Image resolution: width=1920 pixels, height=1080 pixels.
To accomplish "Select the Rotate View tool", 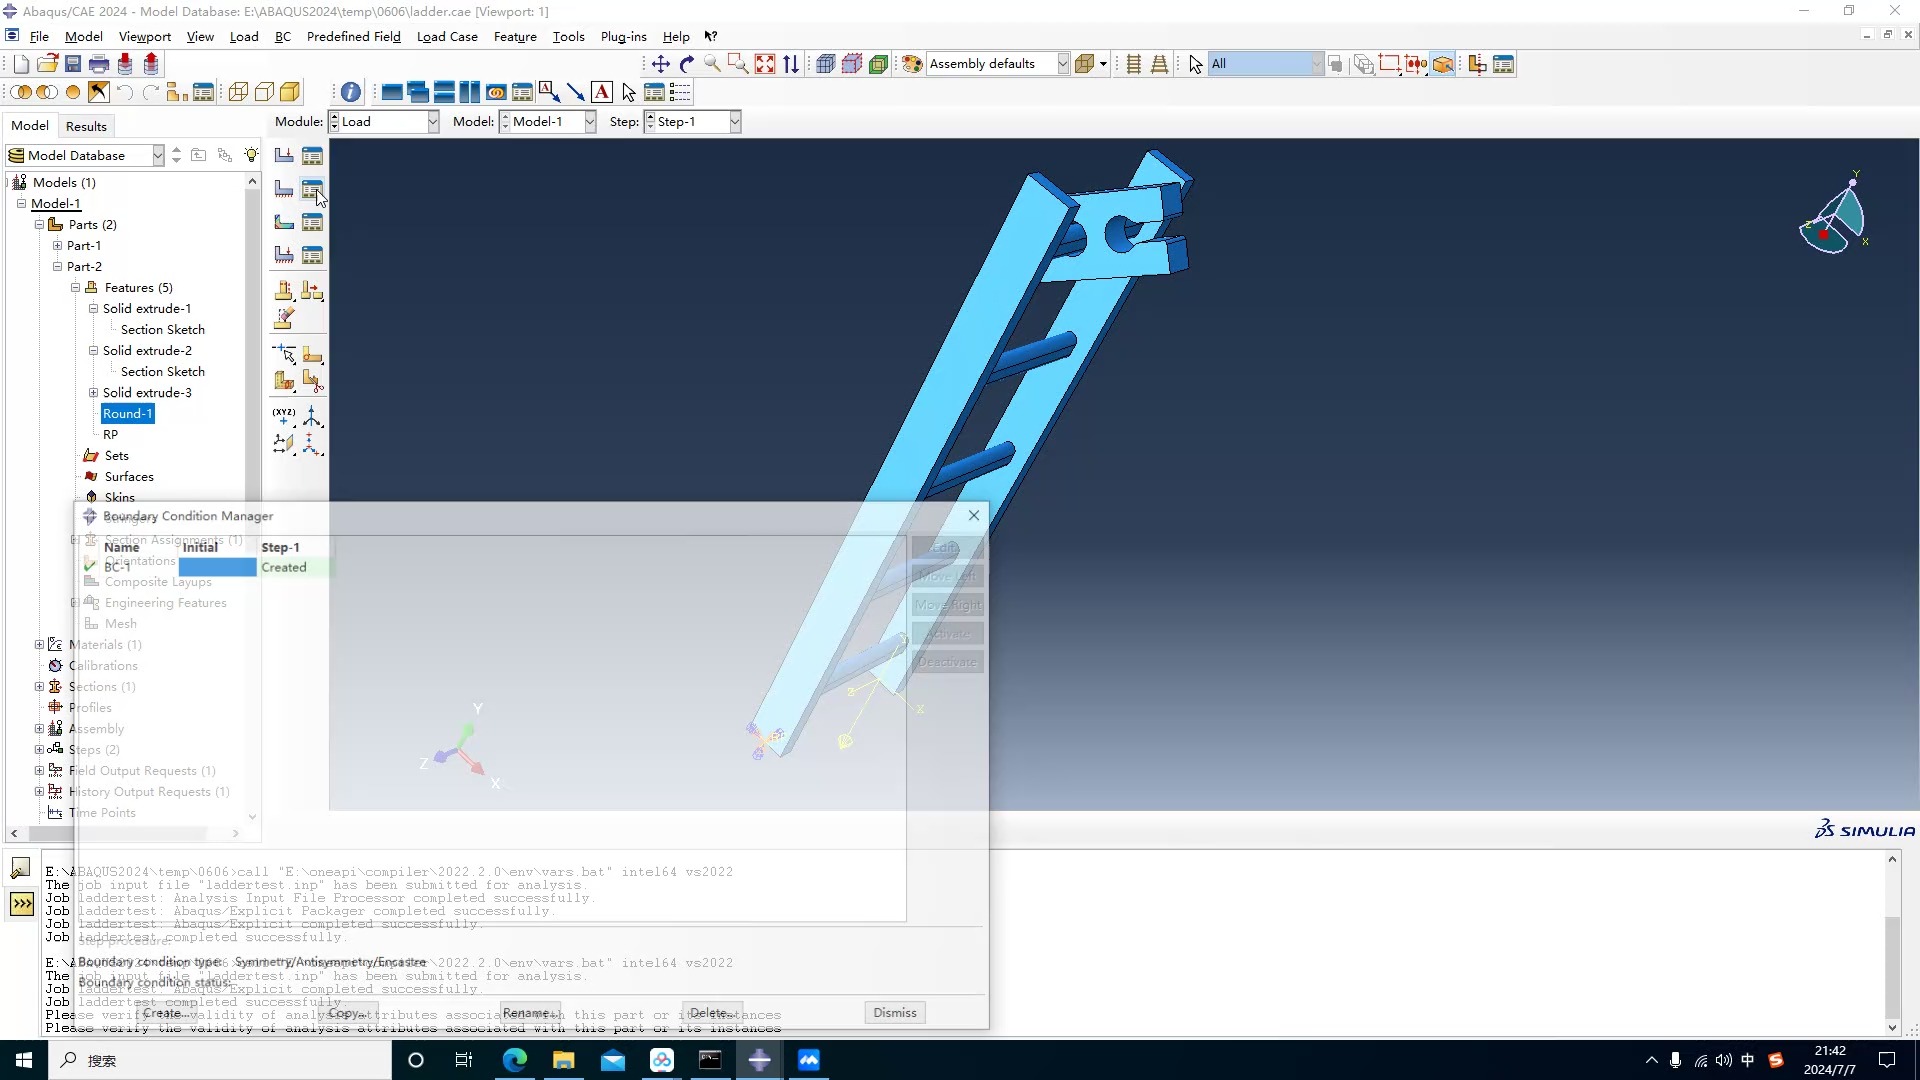I will click(x=687, y=64).
